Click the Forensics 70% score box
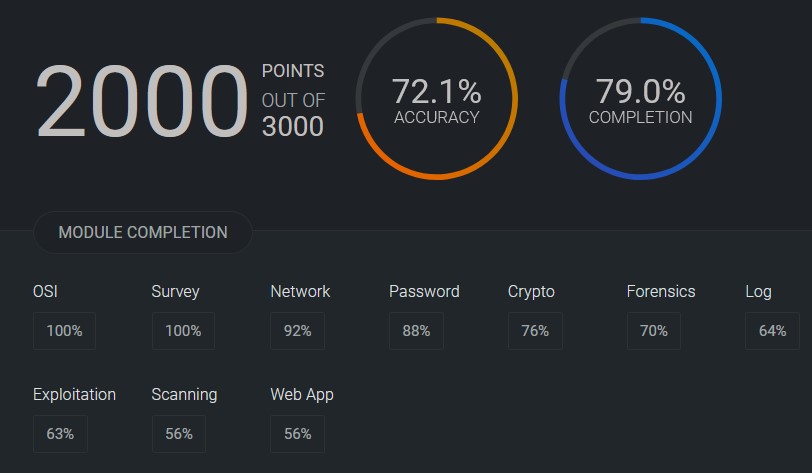The height and width of the screenshot is (473, 812). pos(654,331)
